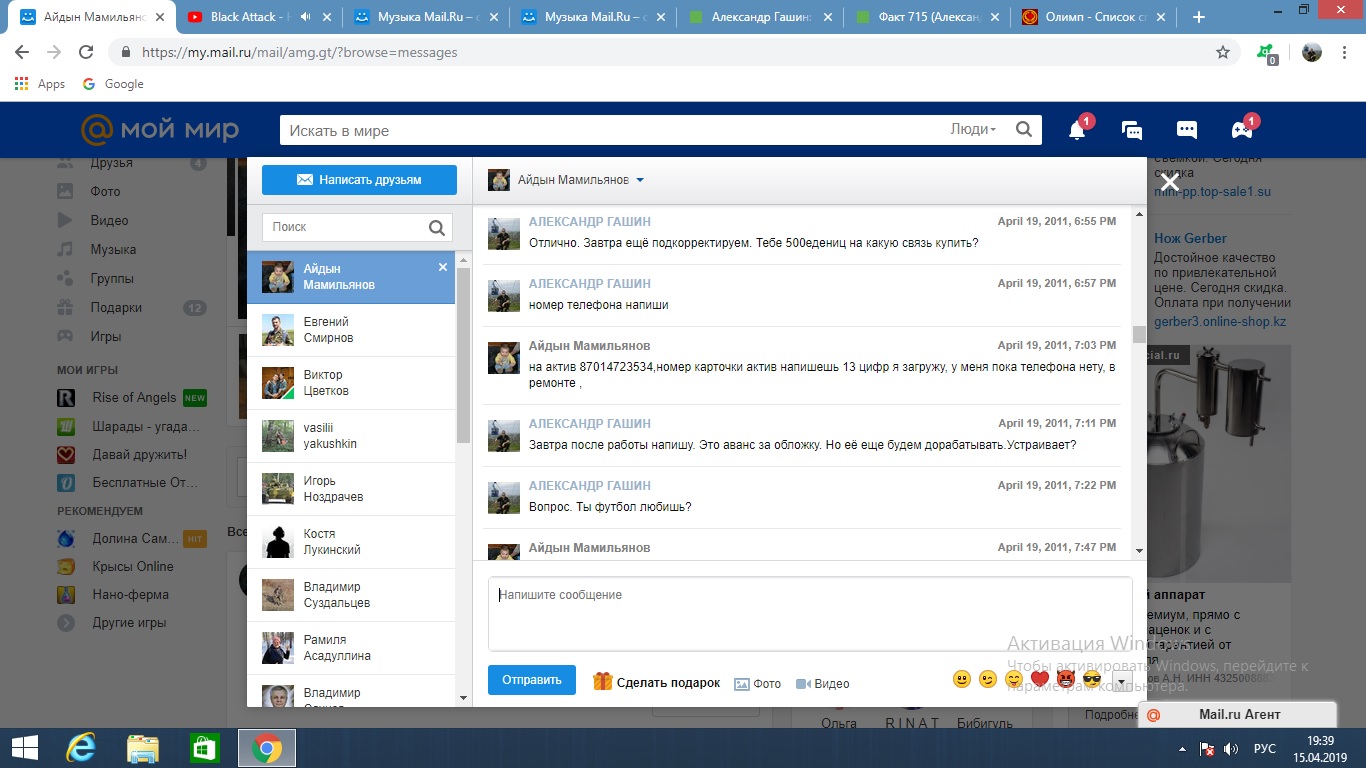Screen dimensions: 1366x768
Task: Open Подарки in left sidebar
Action: (x=116, y=307)
